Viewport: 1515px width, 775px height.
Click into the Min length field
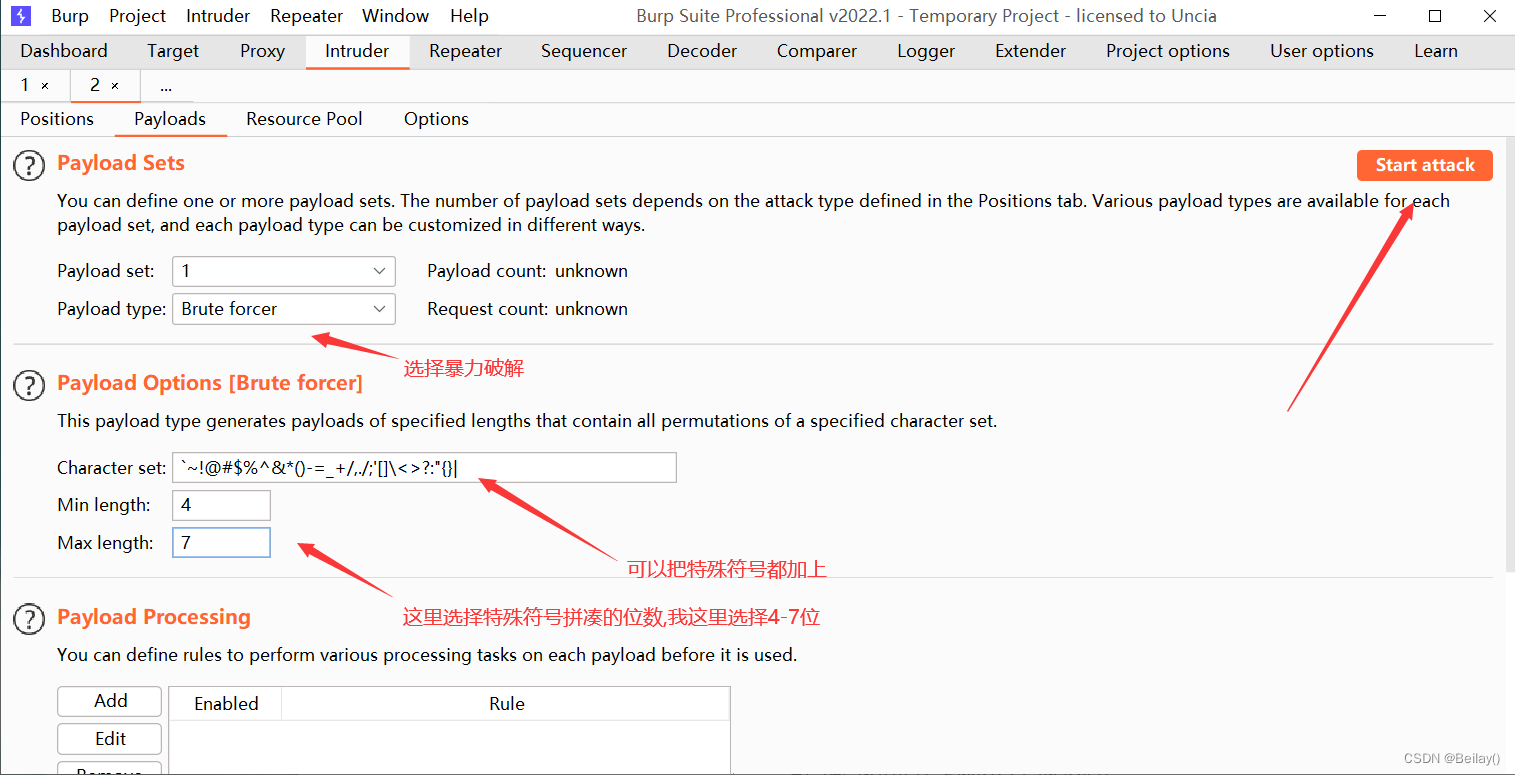click(221, 505)
